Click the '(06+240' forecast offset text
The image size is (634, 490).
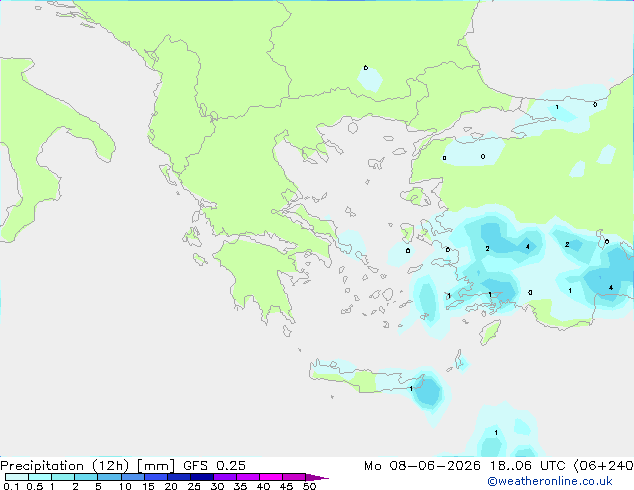[x=603, y=466]
